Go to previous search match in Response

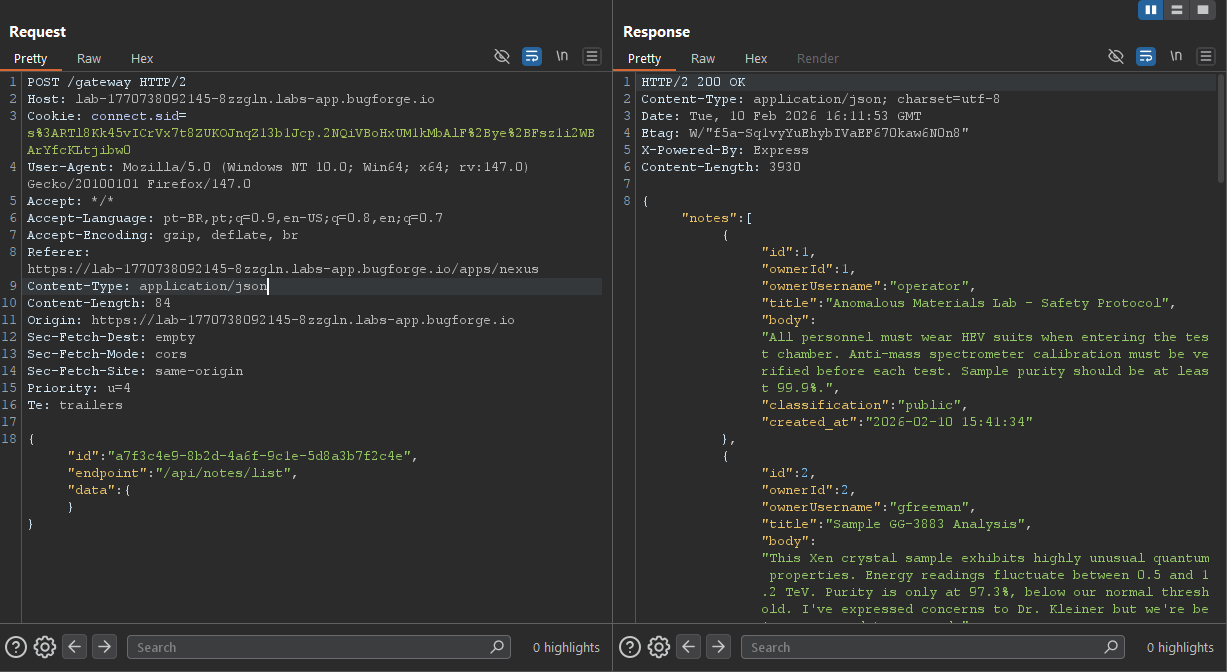pyautogui.click(x=688, y=647)
